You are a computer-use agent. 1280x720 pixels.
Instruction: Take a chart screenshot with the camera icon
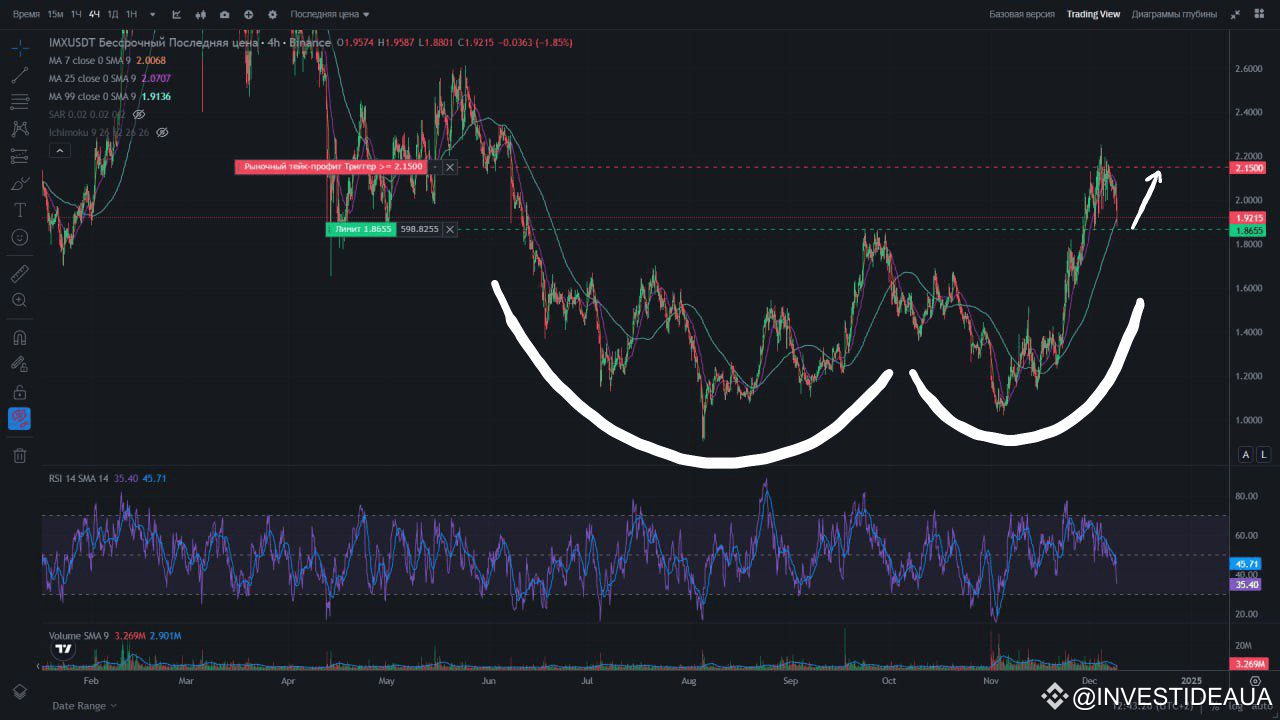(225, 15)
